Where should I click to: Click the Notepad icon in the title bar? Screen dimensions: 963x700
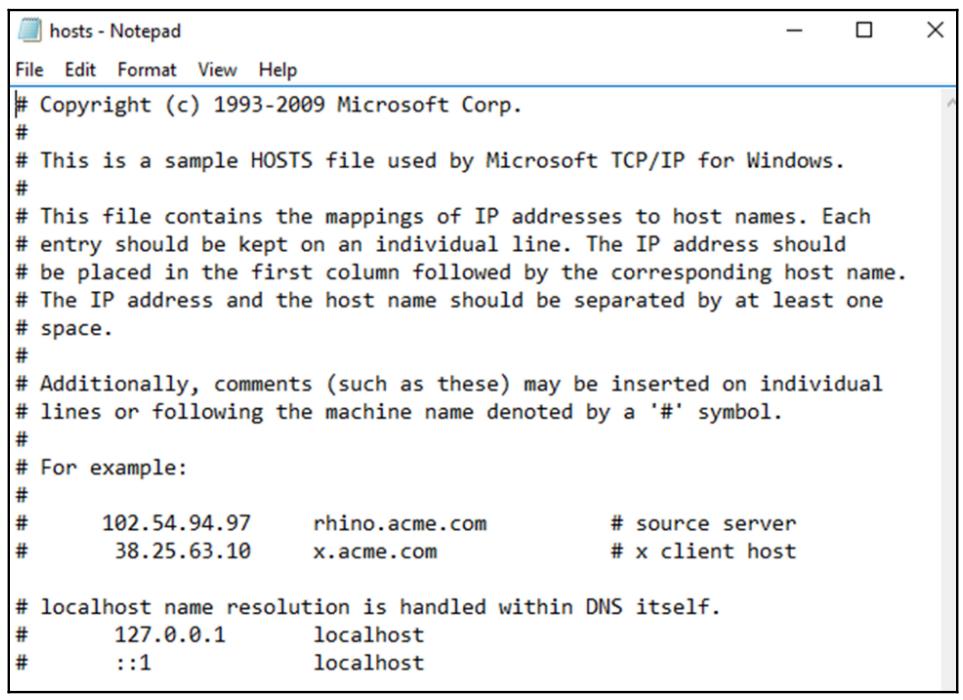pos(31,31)
